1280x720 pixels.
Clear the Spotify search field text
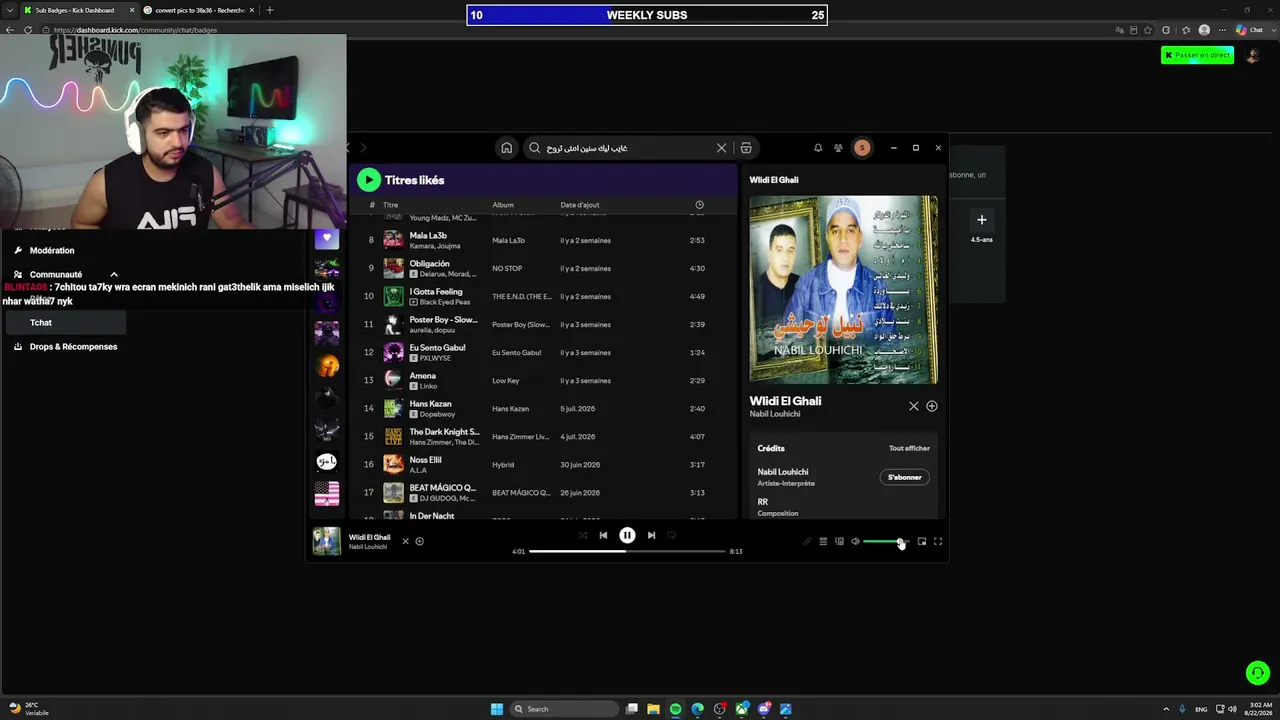pyautogui.click(x=721, y=148)
